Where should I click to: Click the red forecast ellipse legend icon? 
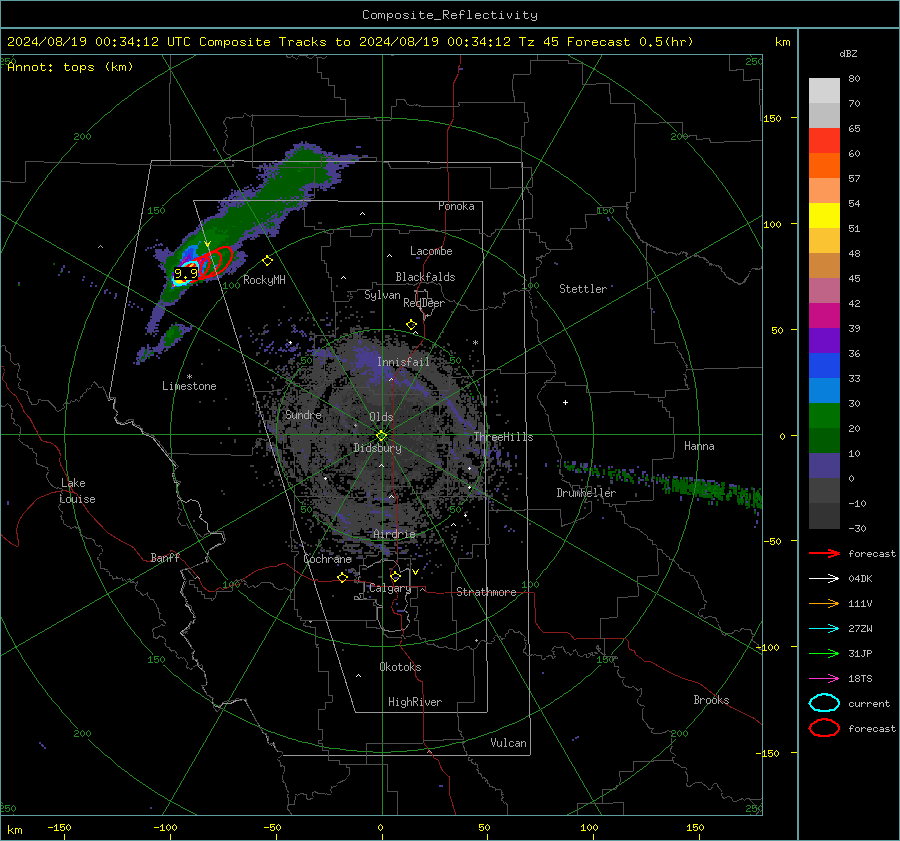coord(824,728)
